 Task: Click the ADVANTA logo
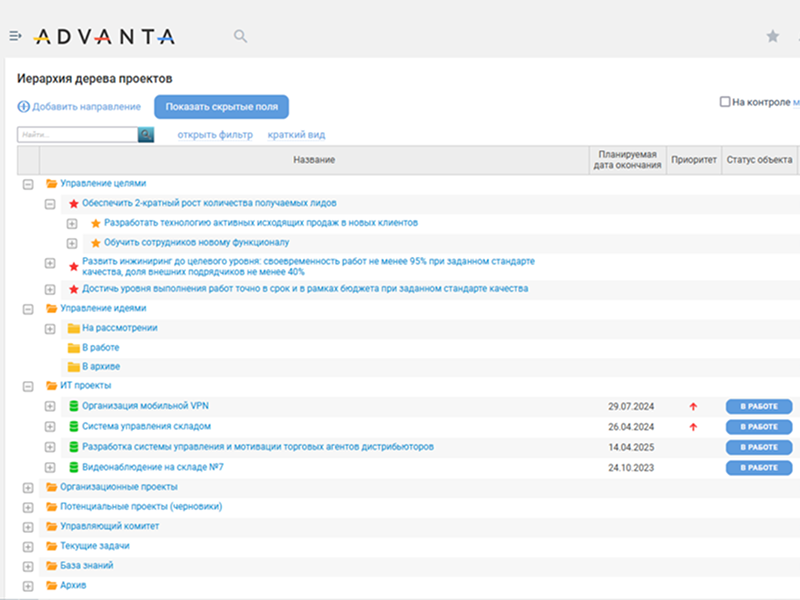(104, 37)
